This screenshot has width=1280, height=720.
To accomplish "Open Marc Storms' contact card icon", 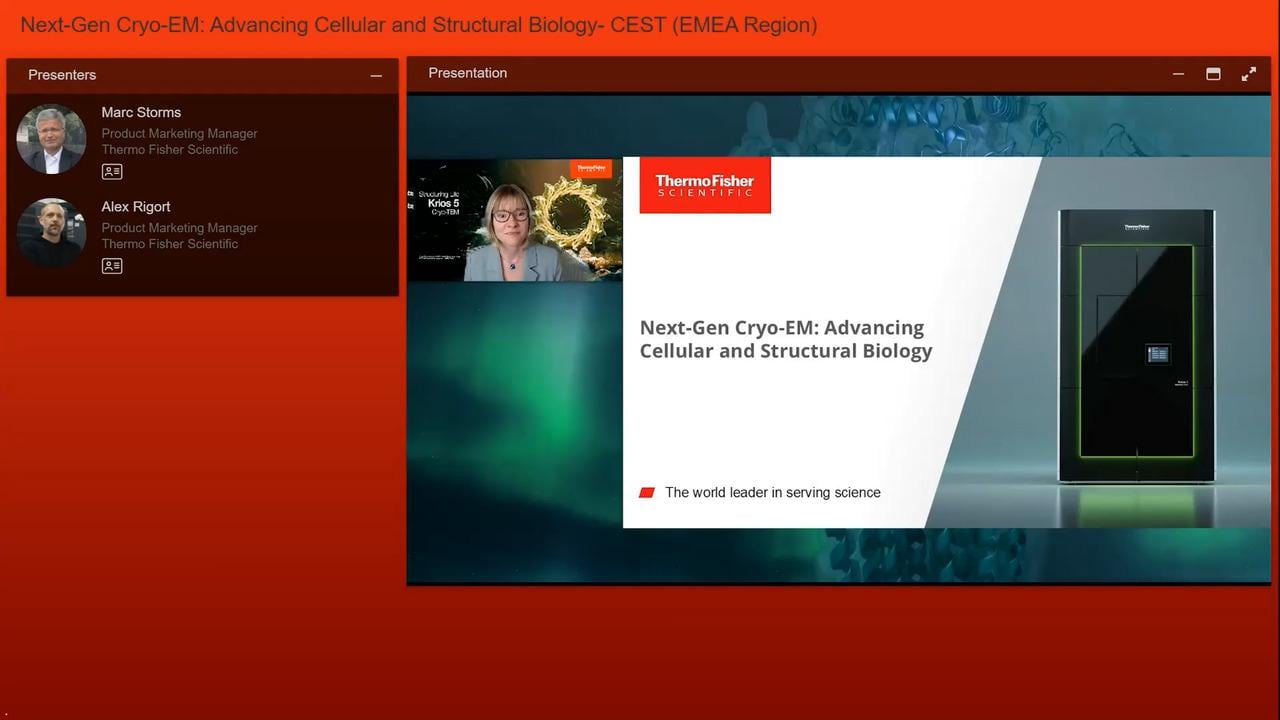I will click(112, 172).
